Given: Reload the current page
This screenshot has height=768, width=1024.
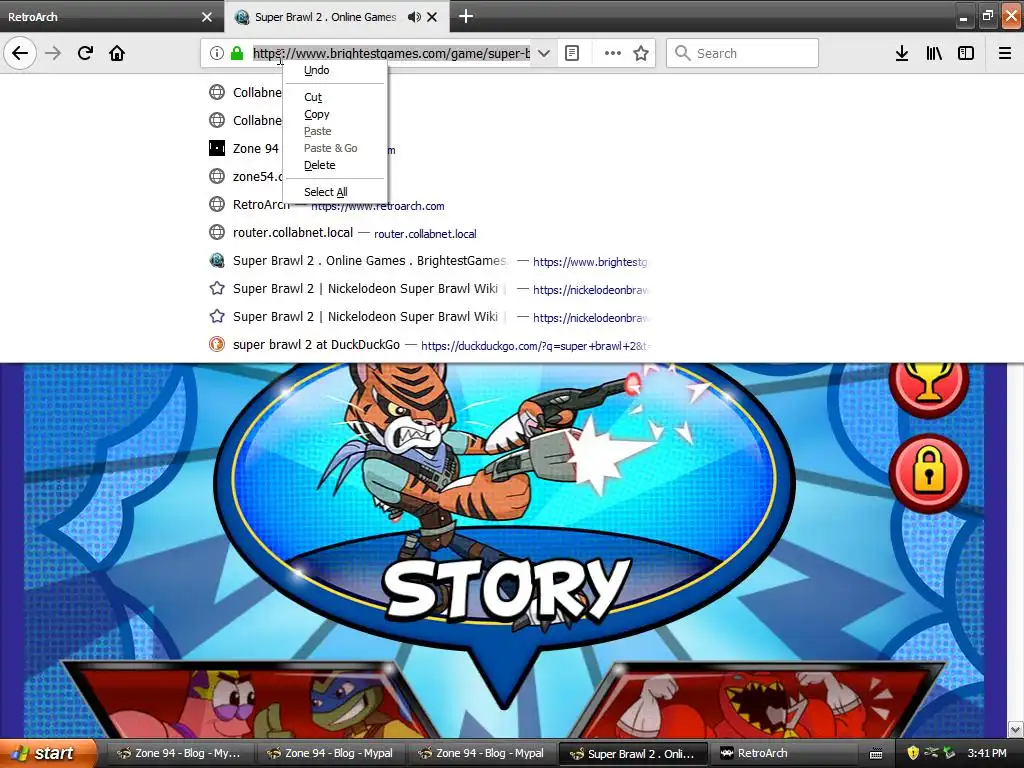Looking at the screenshot, I should click(85, 53).
